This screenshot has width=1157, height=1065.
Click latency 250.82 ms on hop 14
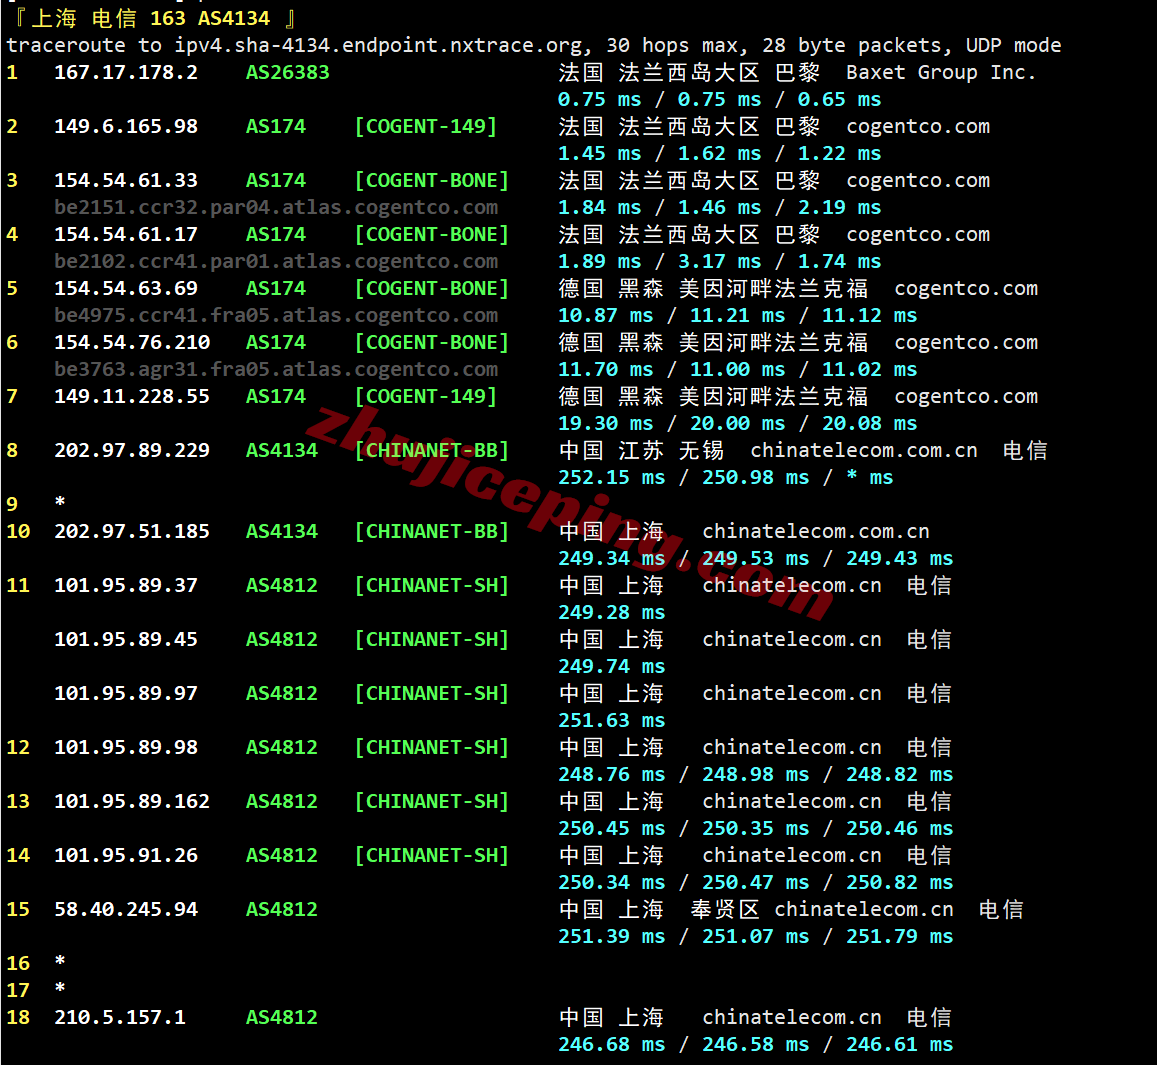pos(899,882)
